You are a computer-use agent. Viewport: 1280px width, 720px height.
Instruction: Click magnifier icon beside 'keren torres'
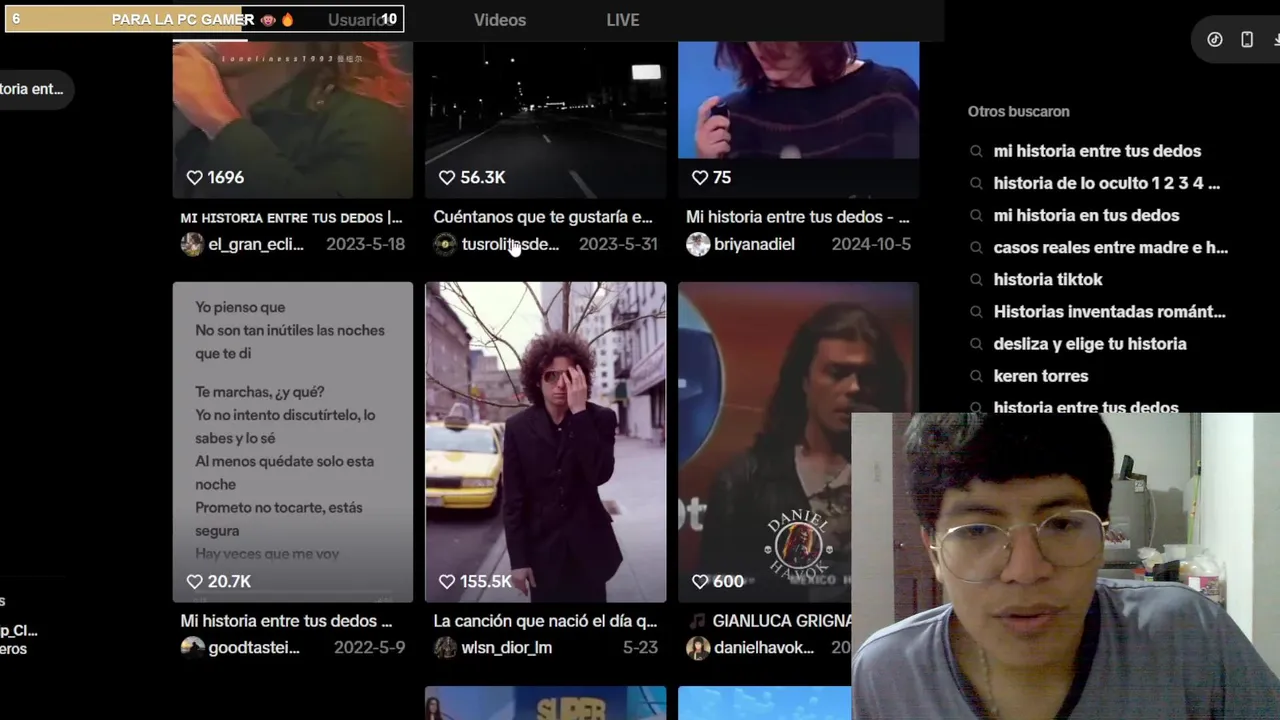[976, 376]
